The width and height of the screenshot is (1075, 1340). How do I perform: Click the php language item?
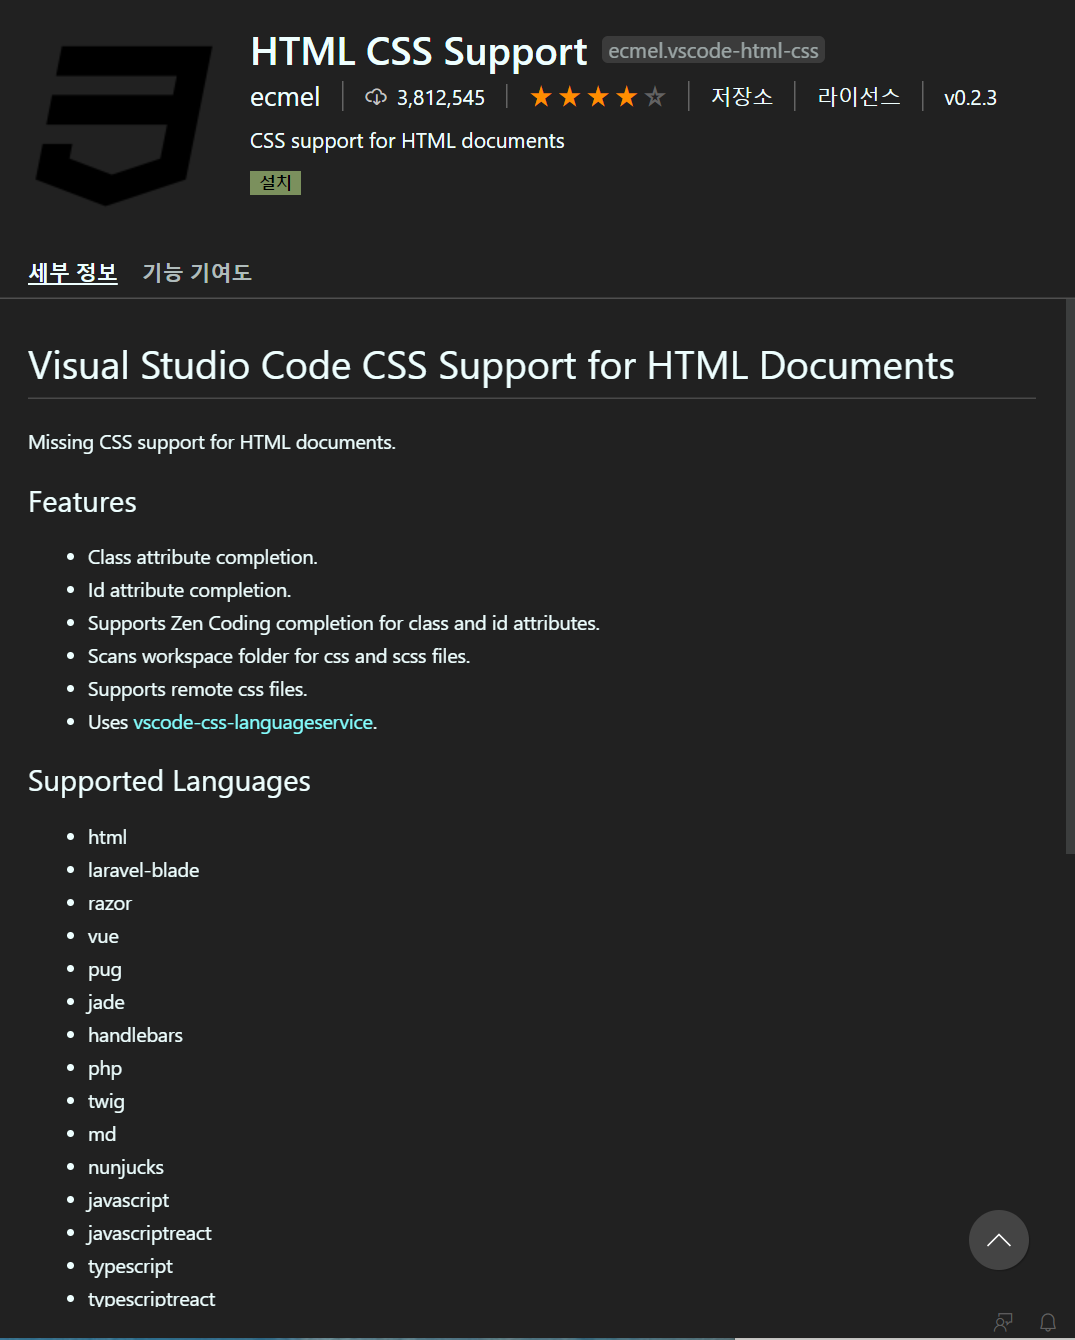(105, 1068)
